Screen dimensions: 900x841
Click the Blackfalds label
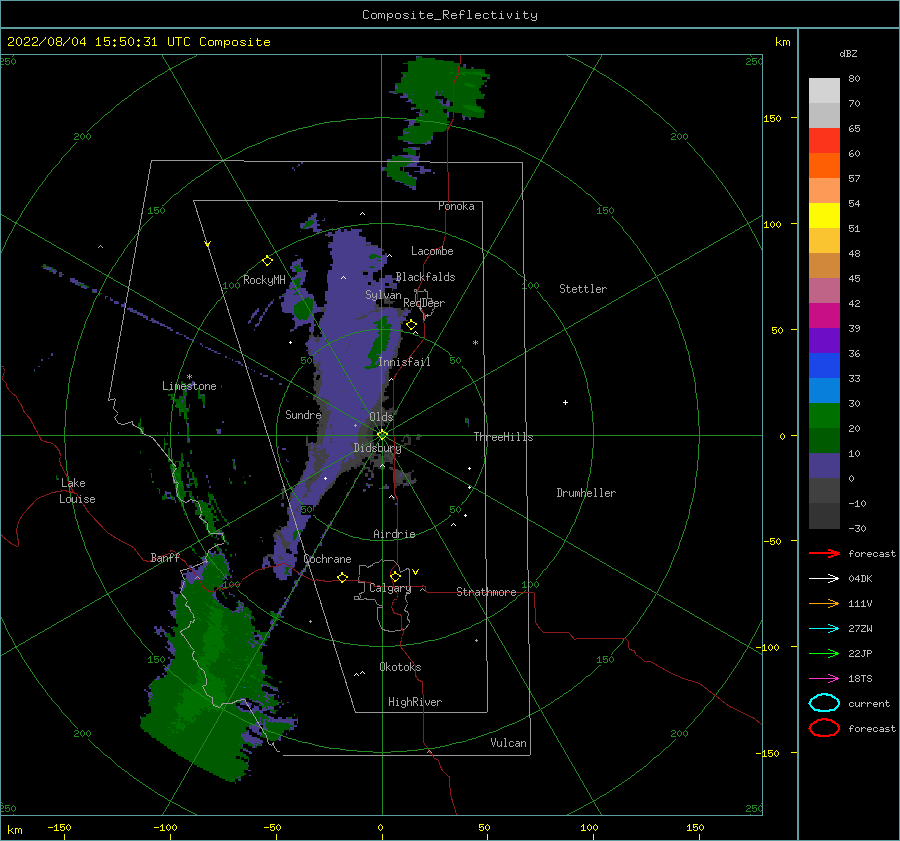425,277
